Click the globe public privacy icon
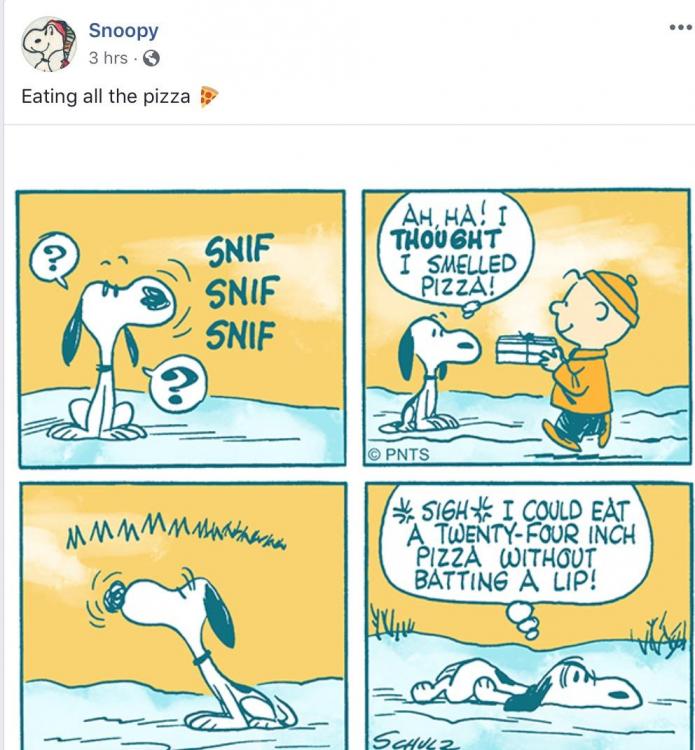This screenshot has width=695, height=750. click(x=151, y=58)
